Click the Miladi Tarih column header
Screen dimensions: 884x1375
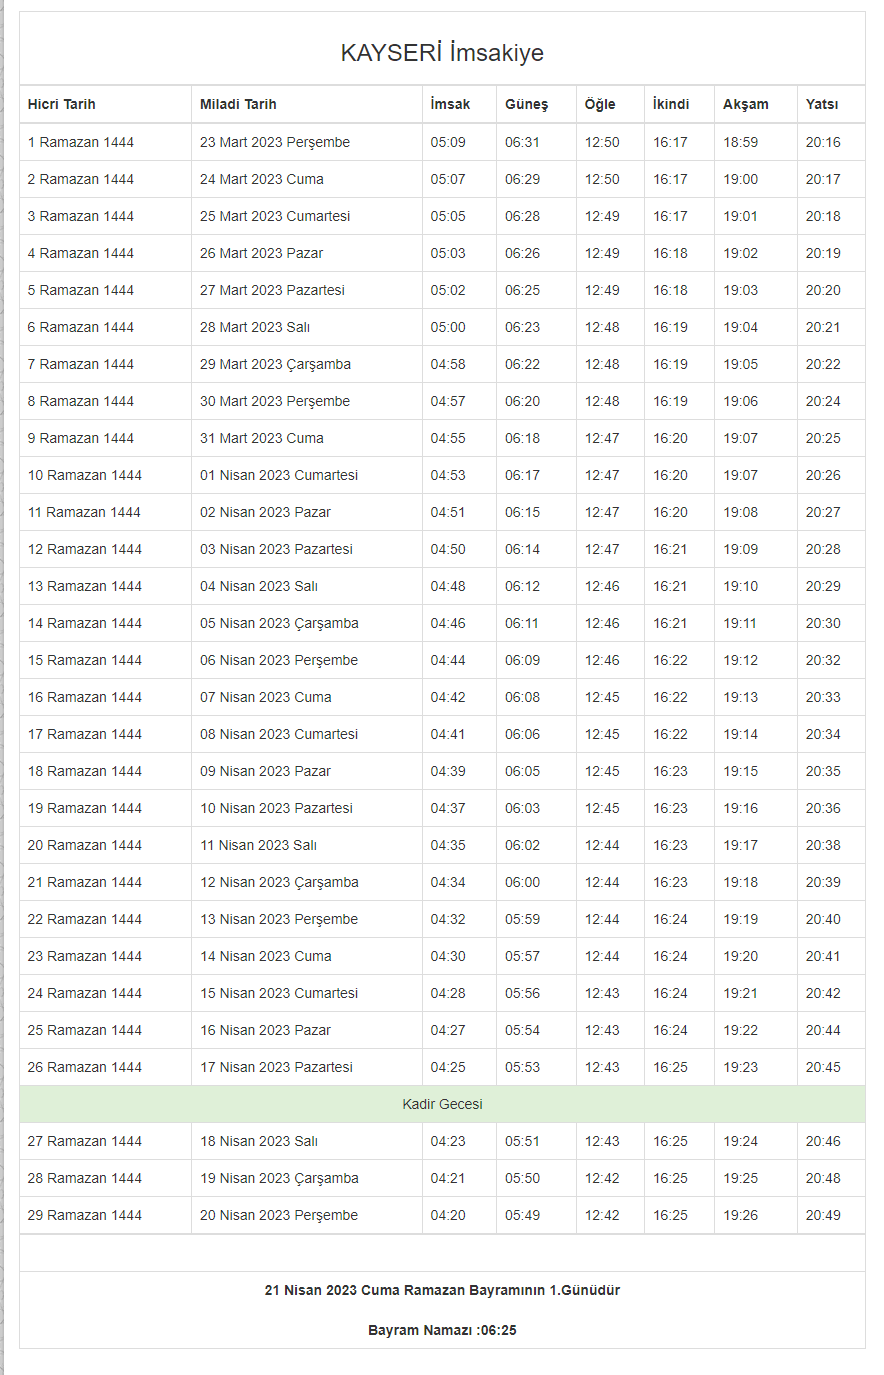[238, 104]
